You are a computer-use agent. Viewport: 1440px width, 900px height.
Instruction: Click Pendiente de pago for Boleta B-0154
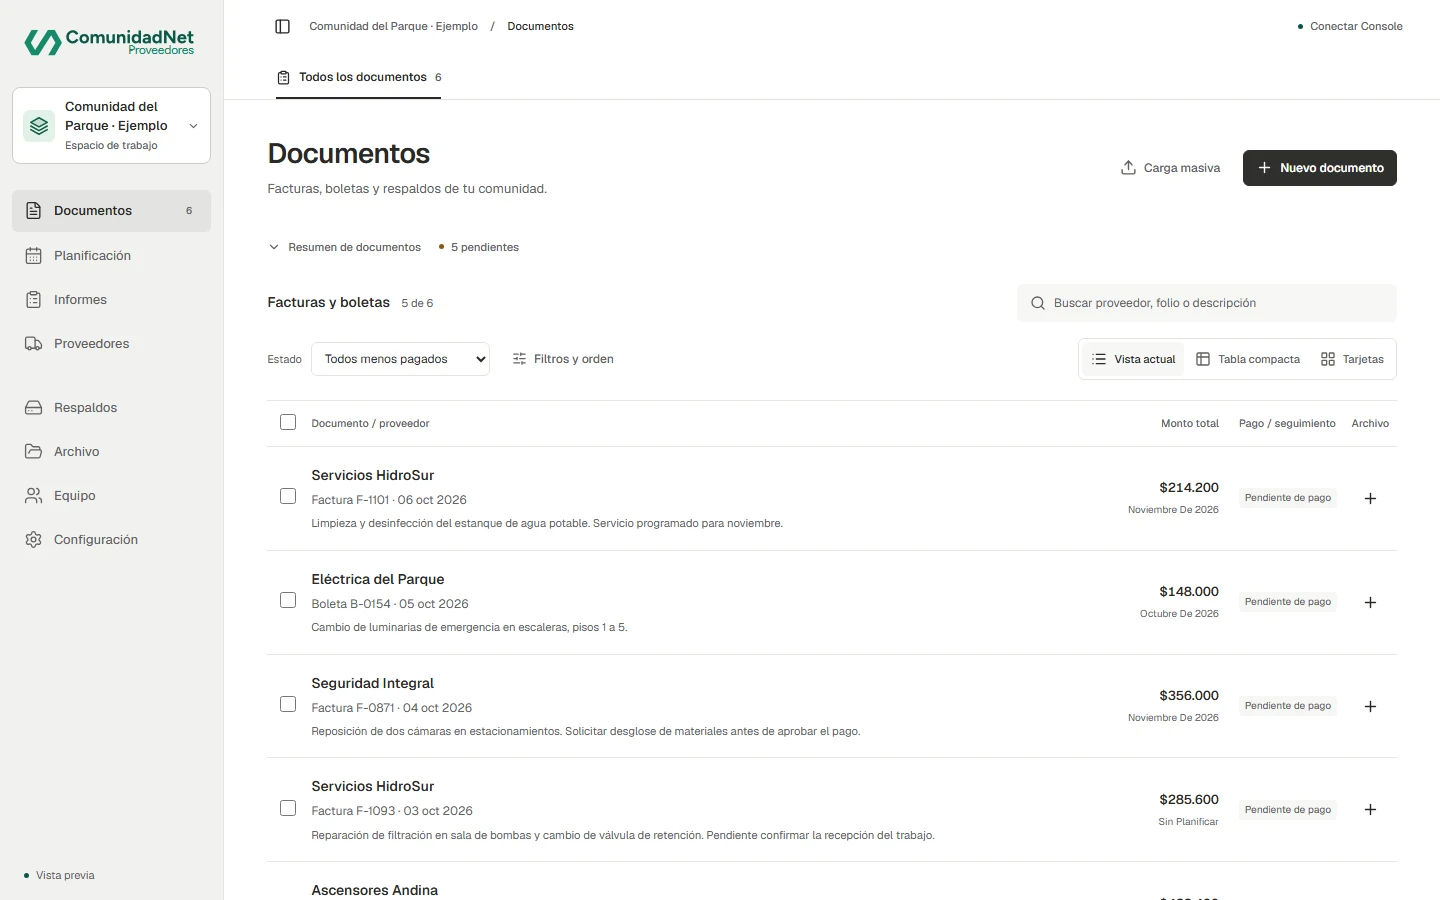1288,602
